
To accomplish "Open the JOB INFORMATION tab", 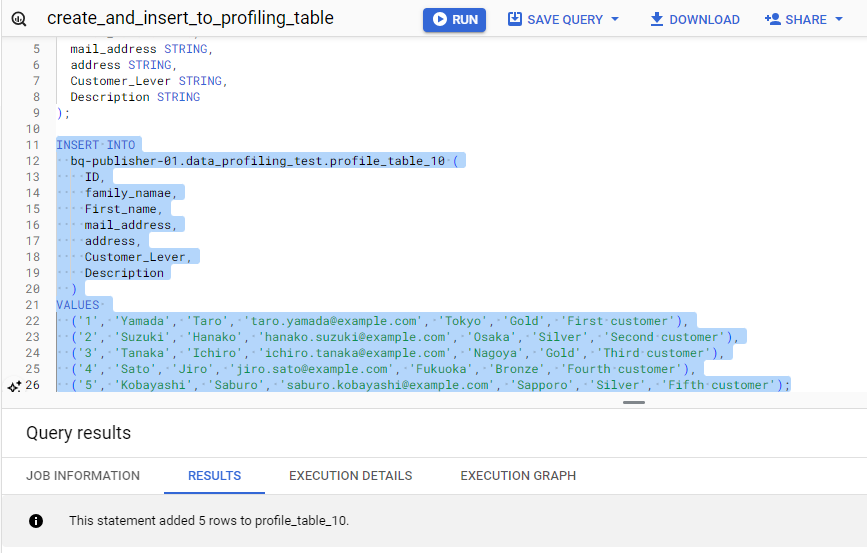I will [83, 476].
